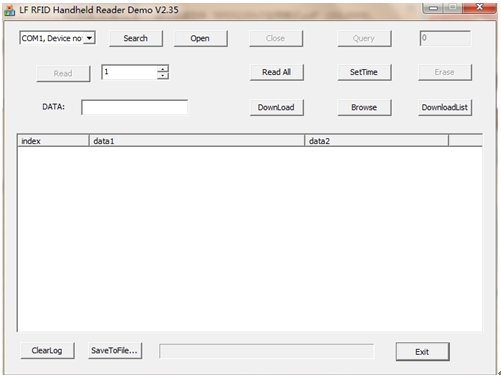Viewport: 501px width, 375px height.
Task: Click the DownLoad button
Action: [x=277, y=107]
